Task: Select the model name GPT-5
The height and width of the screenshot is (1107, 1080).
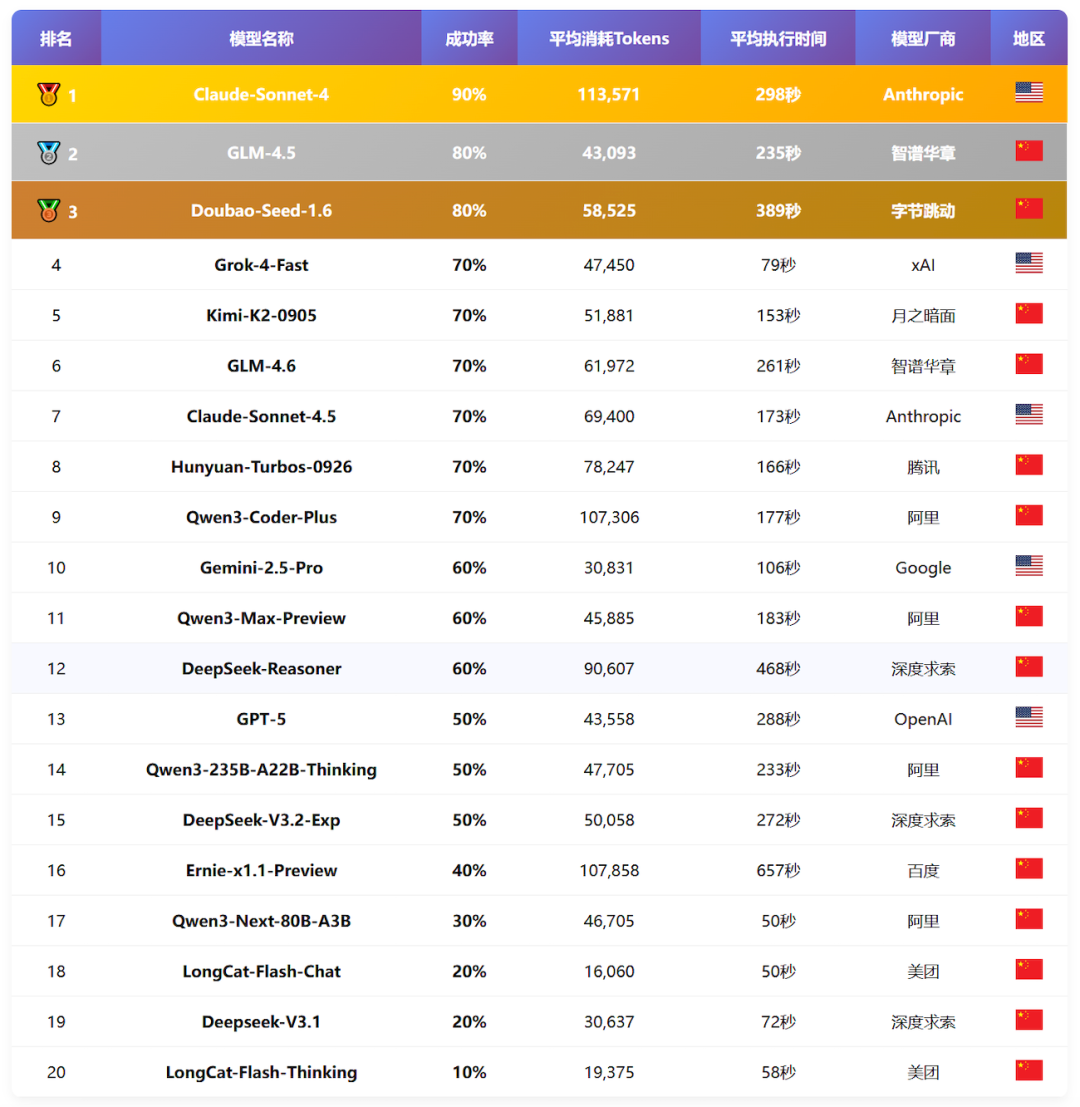Action: point(261,719)
